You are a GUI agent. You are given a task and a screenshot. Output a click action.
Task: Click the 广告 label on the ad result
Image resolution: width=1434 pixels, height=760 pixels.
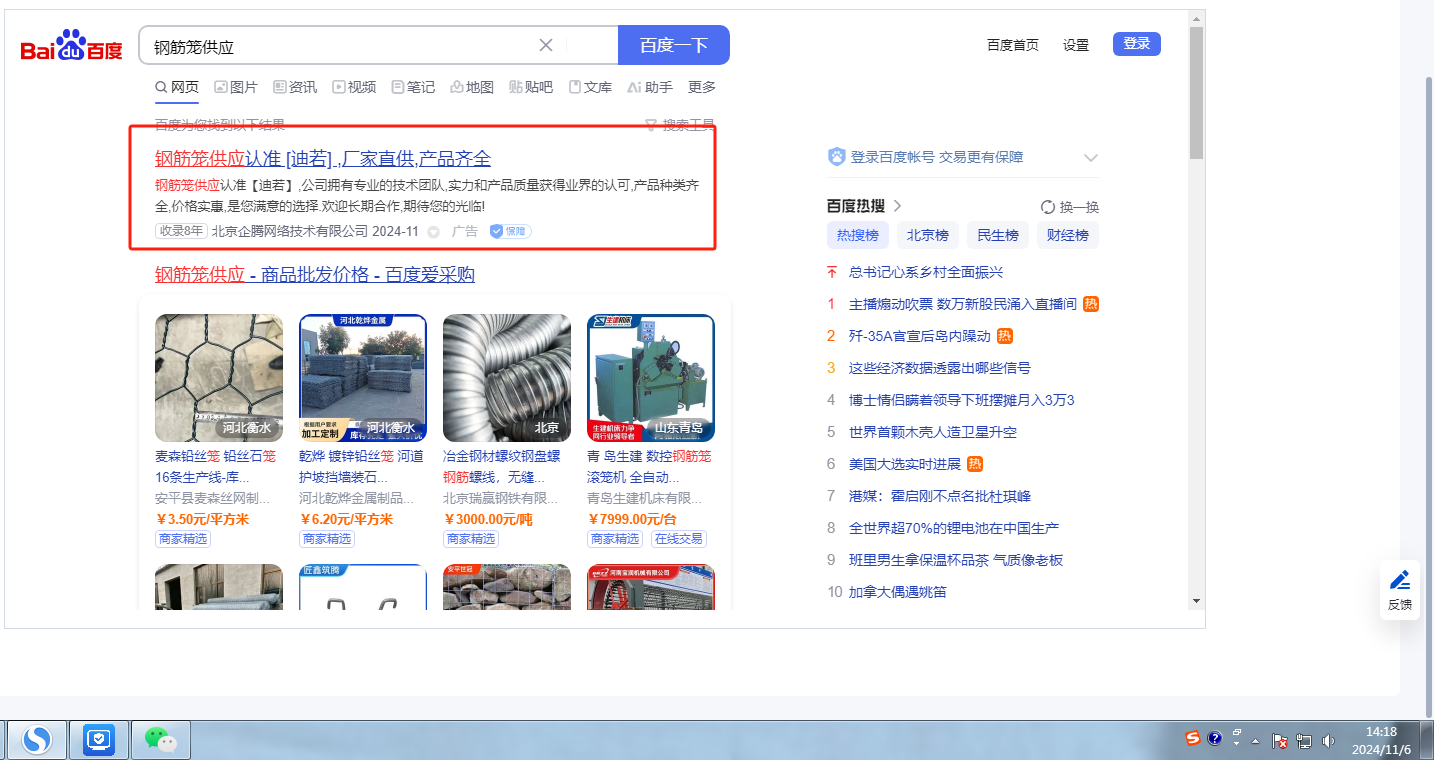(x=465, y=231)
